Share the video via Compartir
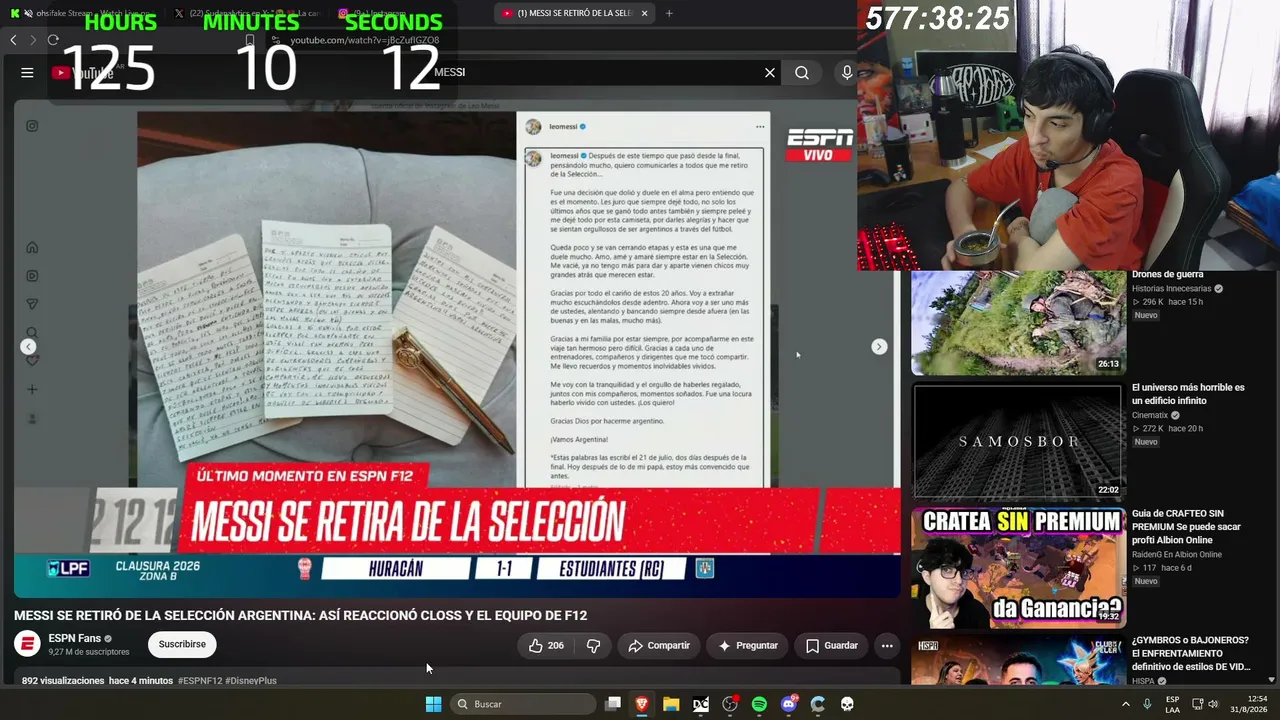Screen dimensions: 1280x720 point(659,646)
